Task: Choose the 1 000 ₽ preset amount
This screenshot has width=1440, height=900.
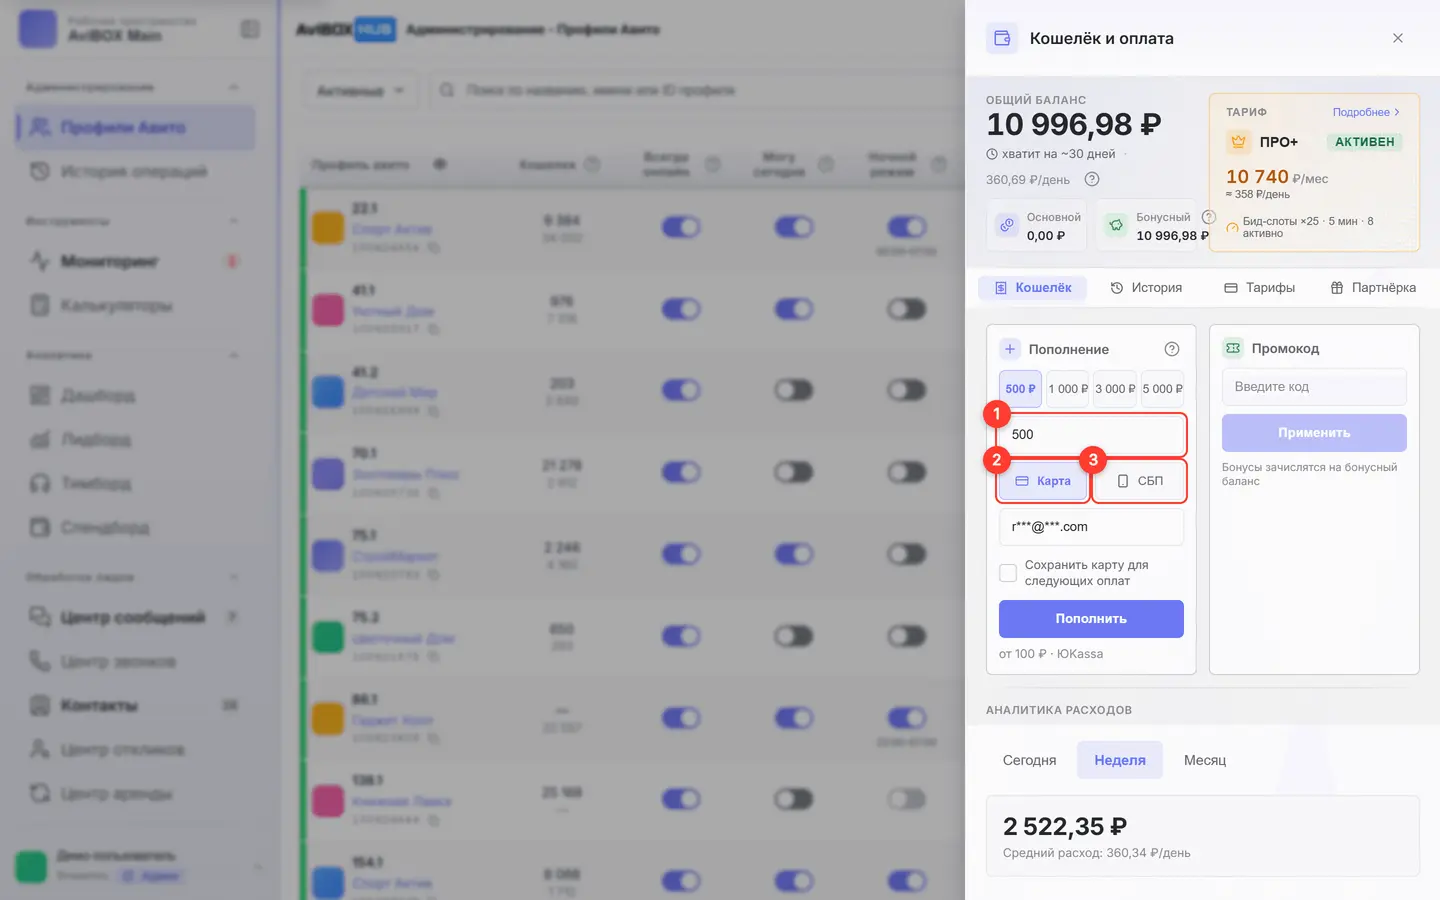Action: point(1068,389)
